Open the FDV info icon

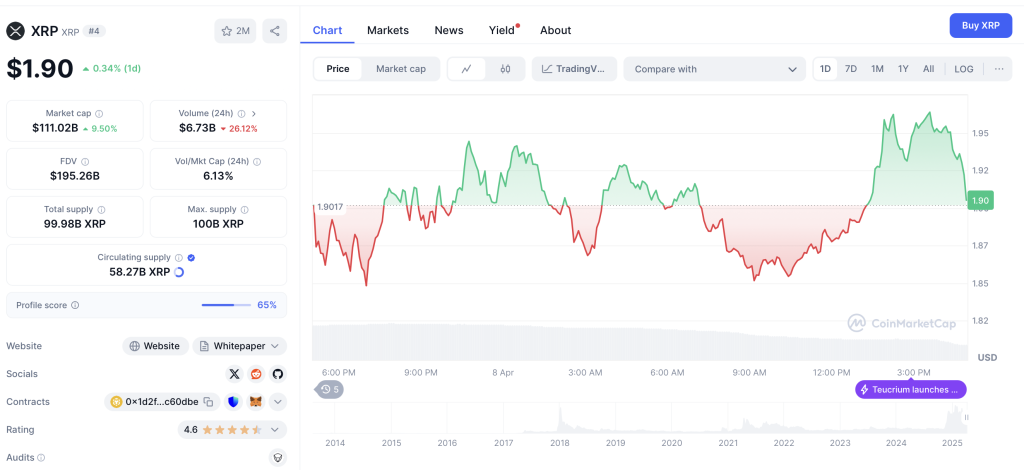coord(85,161)
